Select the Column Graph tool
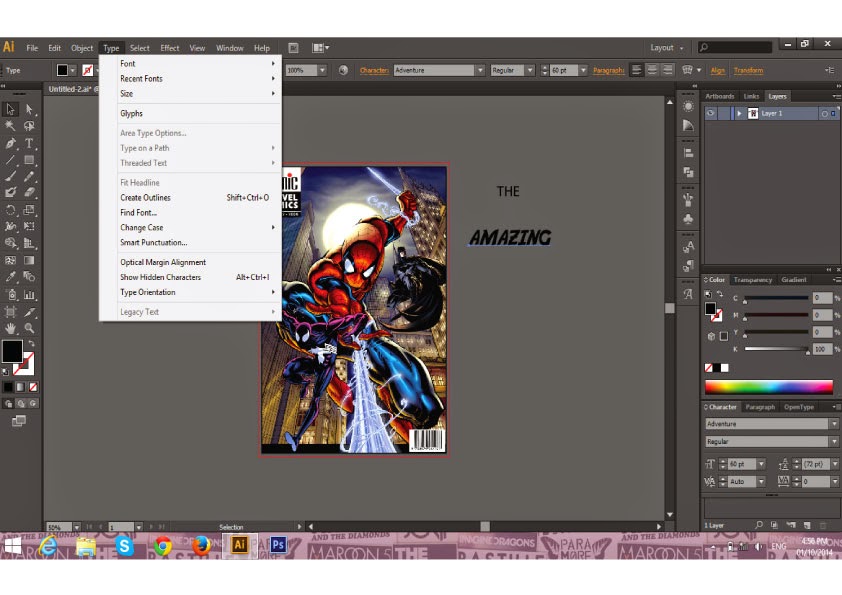This screenshot has height=595, width=842. (29, 294)
